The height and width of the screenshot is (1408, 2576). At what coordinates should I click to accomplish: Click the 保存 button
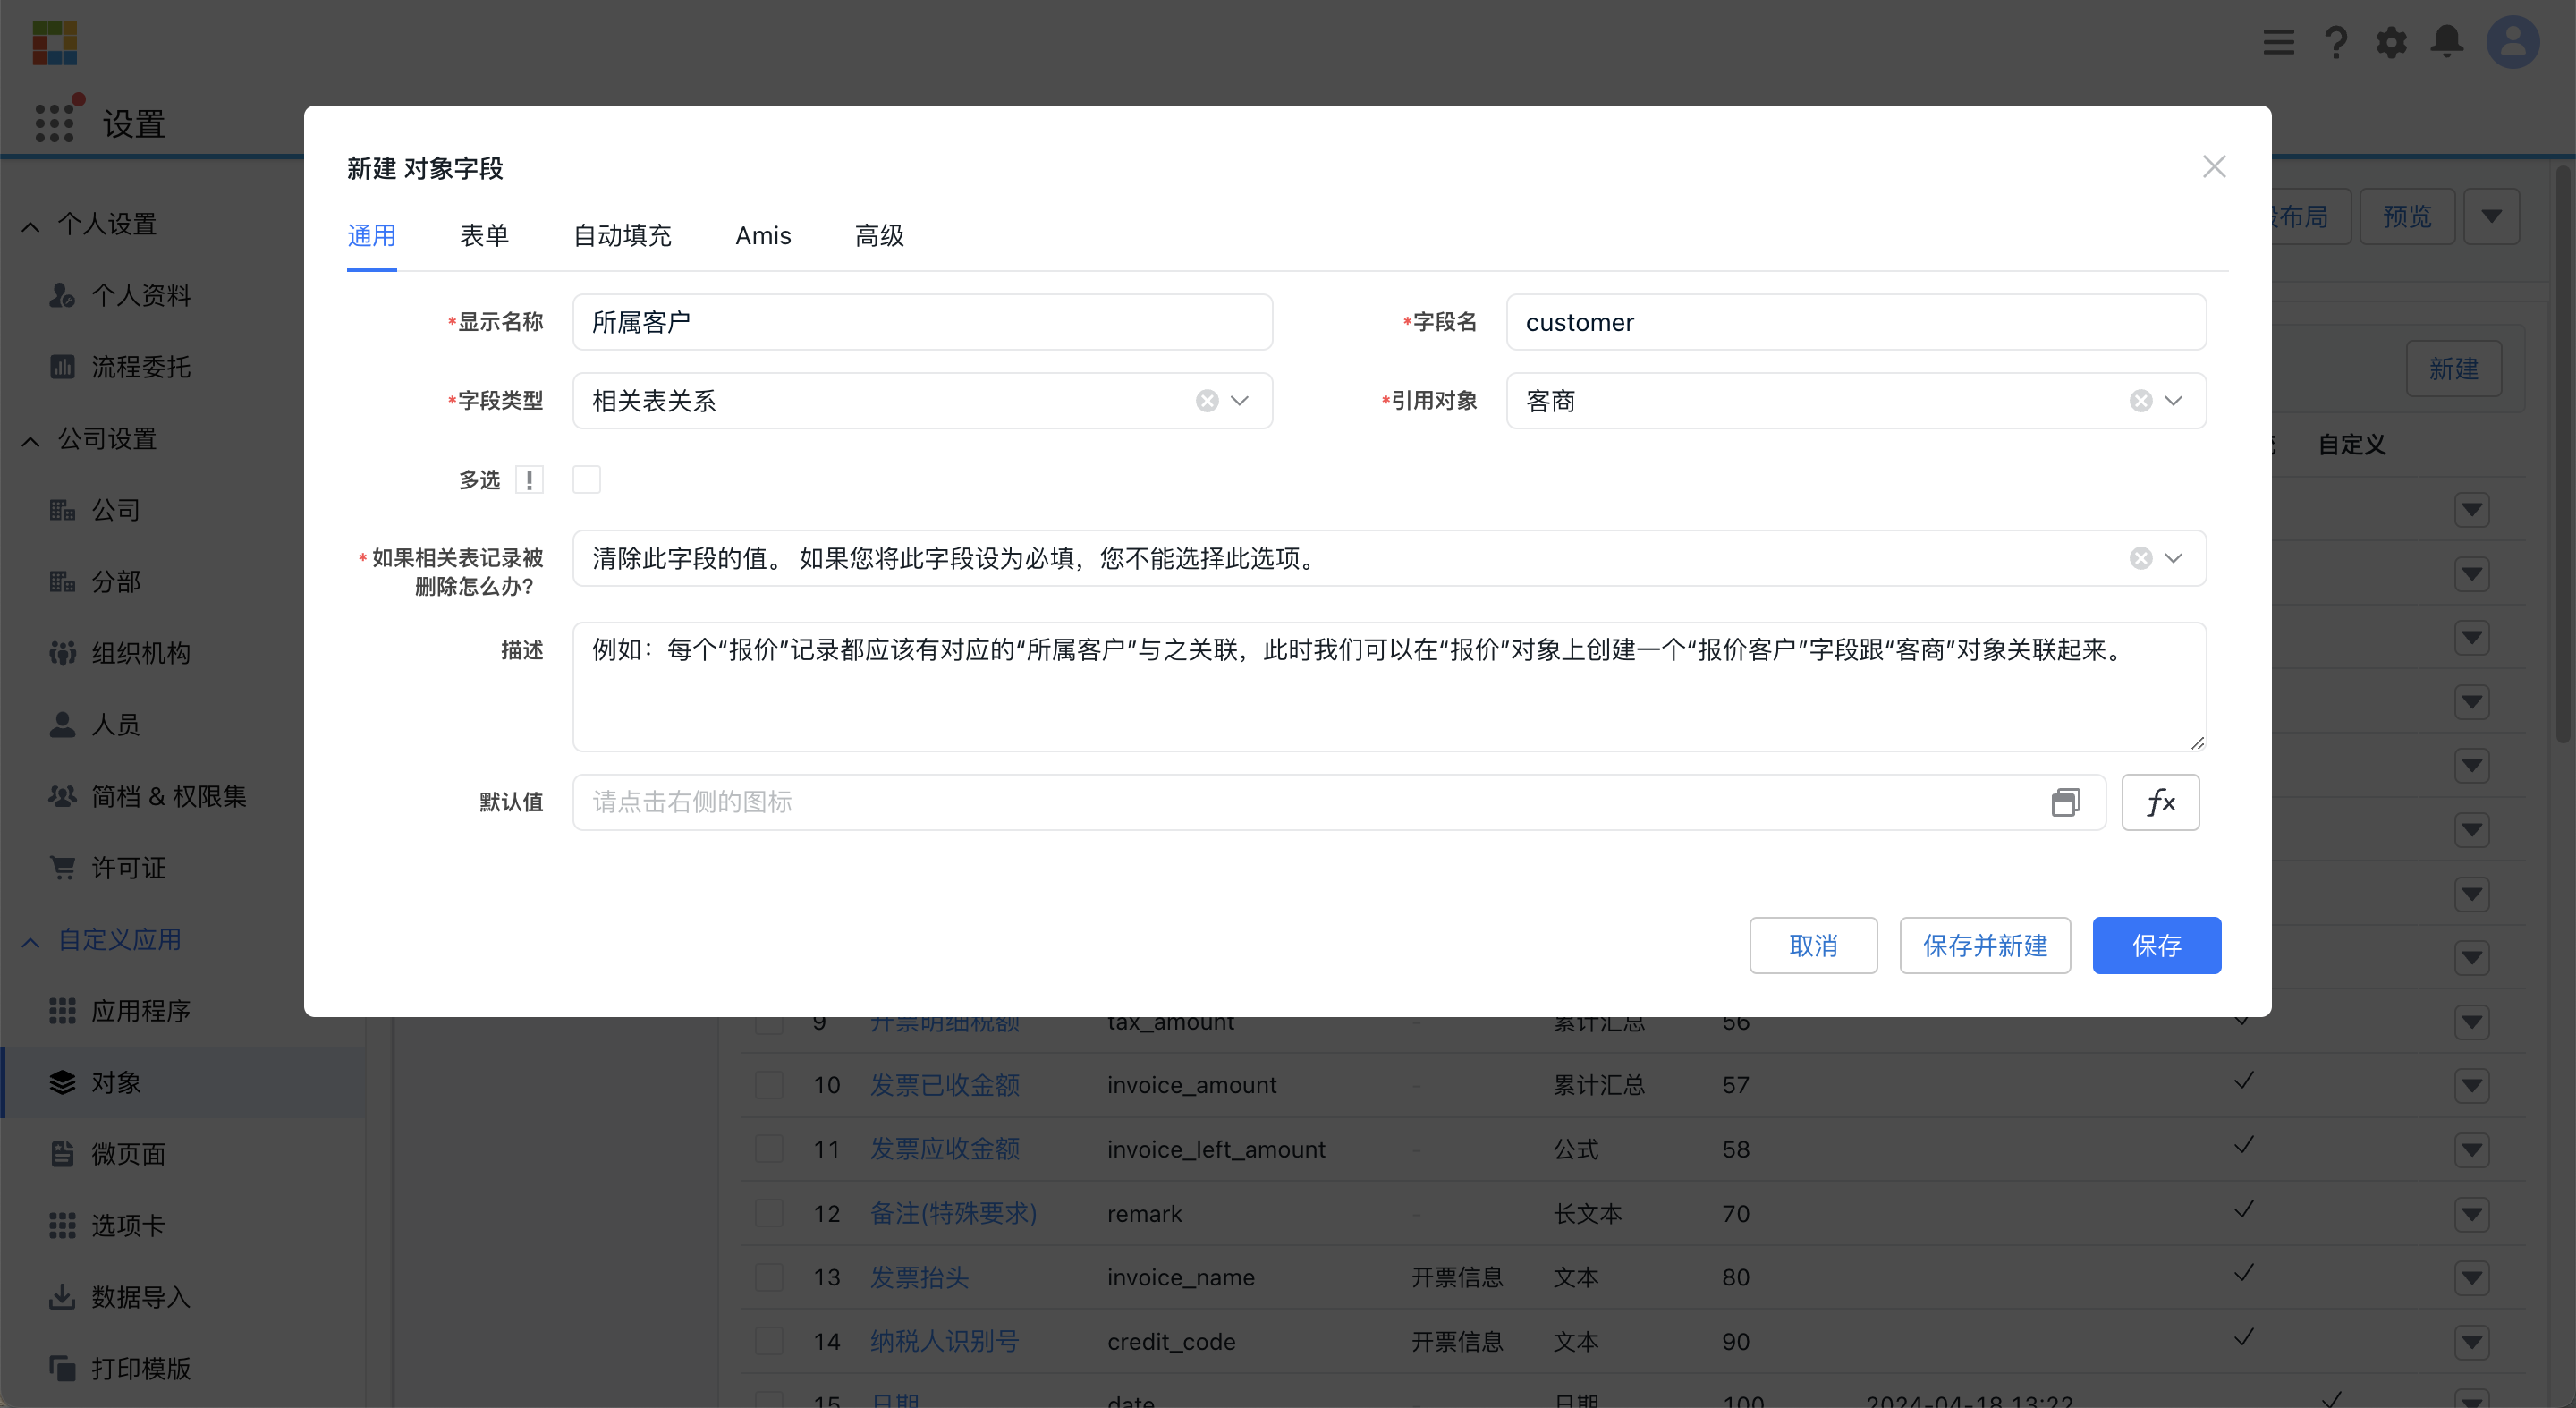(2157, 945)
